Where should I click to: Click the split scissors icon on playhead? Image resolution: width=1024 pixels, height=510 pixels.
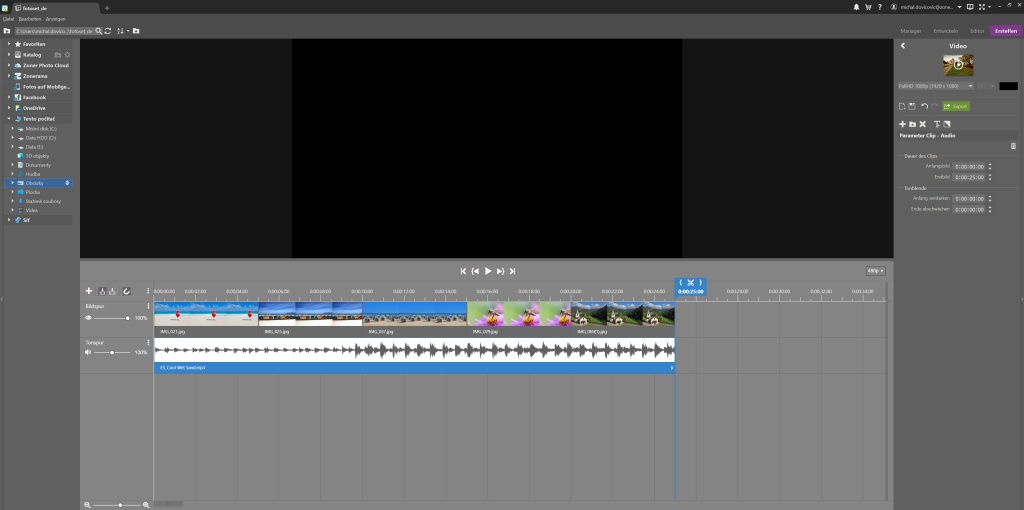[x=690, y=283]
